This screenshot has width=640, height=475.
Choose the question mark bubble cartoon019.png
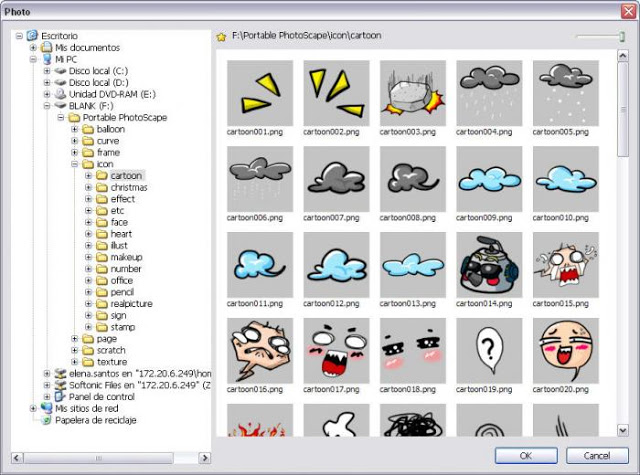[x=489, y=351]
